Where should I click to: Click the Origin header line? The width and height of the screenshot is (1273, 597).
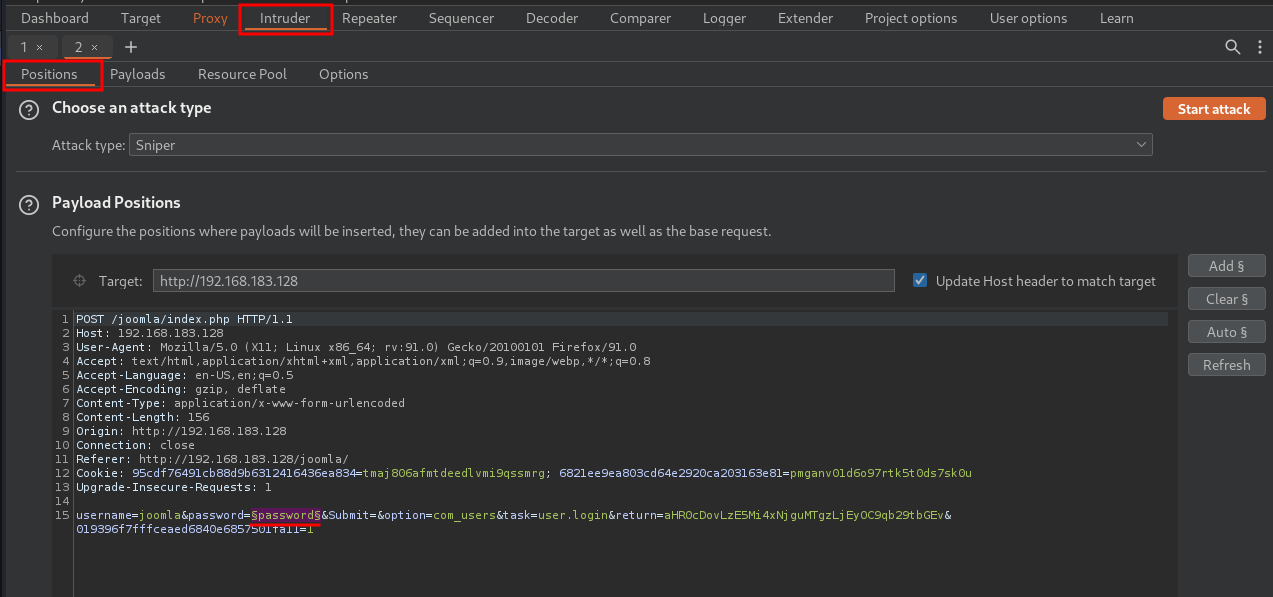click(181, 431)
